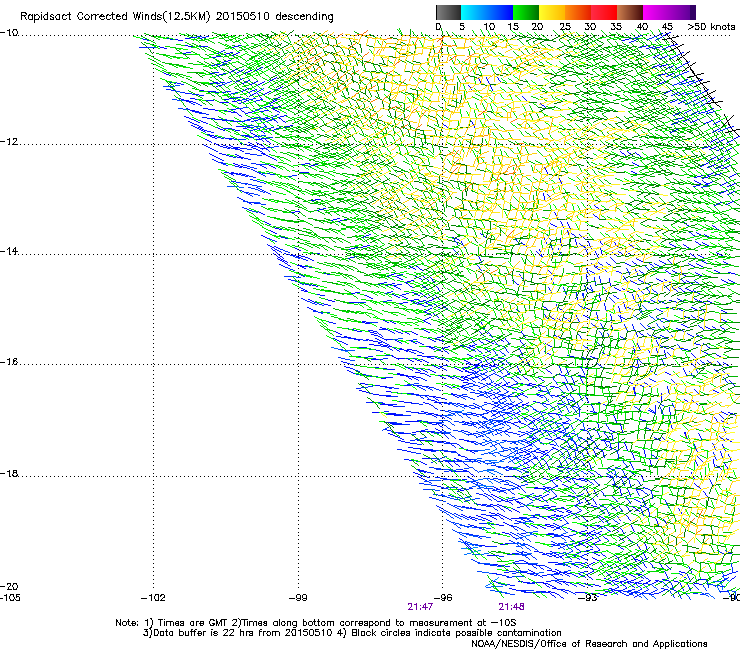Screen dimensions: 740x650
Task: Click the -96 longitude axis label
Action: (x=443, y=598)
